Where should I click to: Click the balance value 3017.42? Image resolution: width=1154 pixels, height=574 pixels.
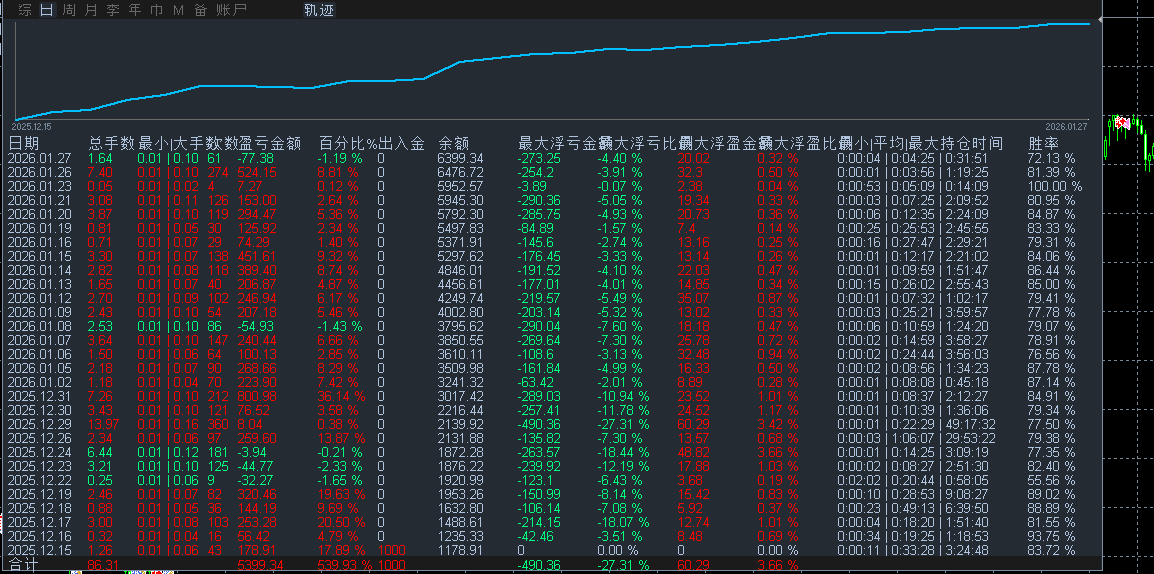point(460,396)
